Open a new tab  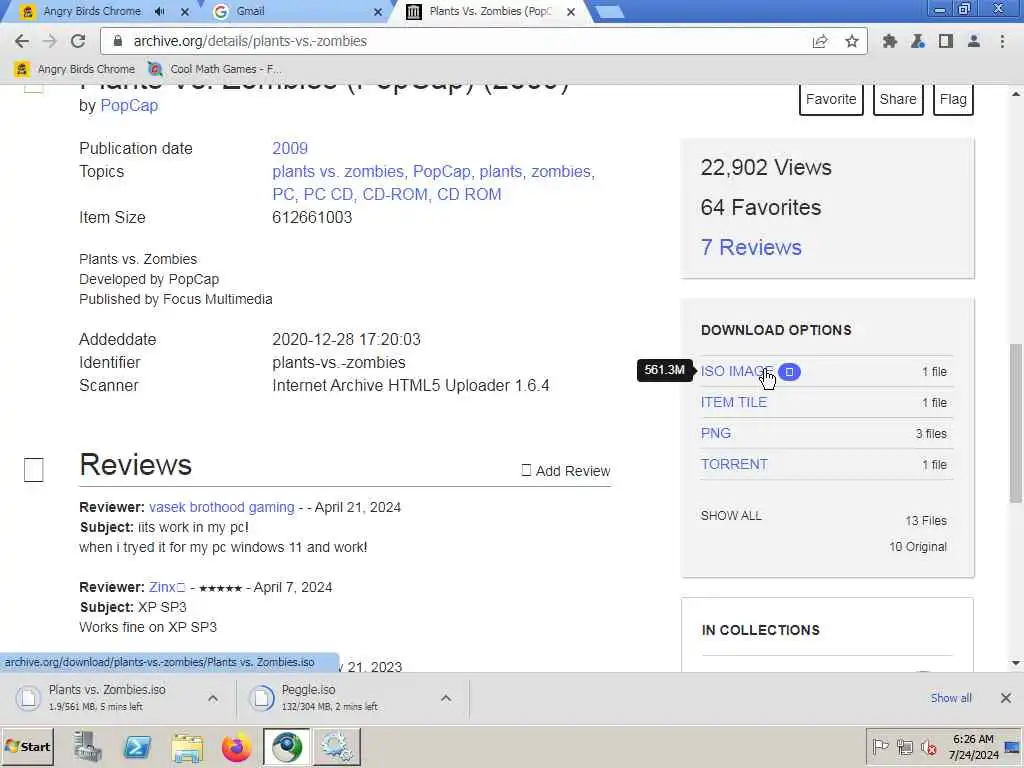(x=609, y=12)
